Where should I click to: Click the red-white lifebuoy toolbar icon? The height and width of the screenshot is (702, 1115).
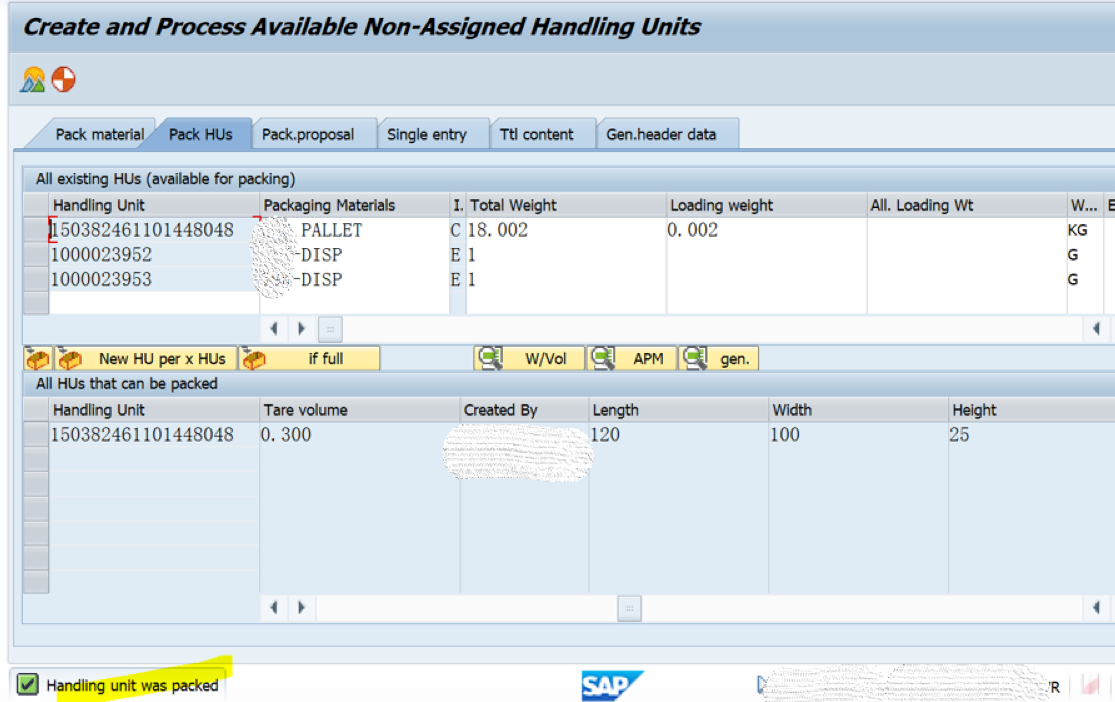click(x=63, y=80)
